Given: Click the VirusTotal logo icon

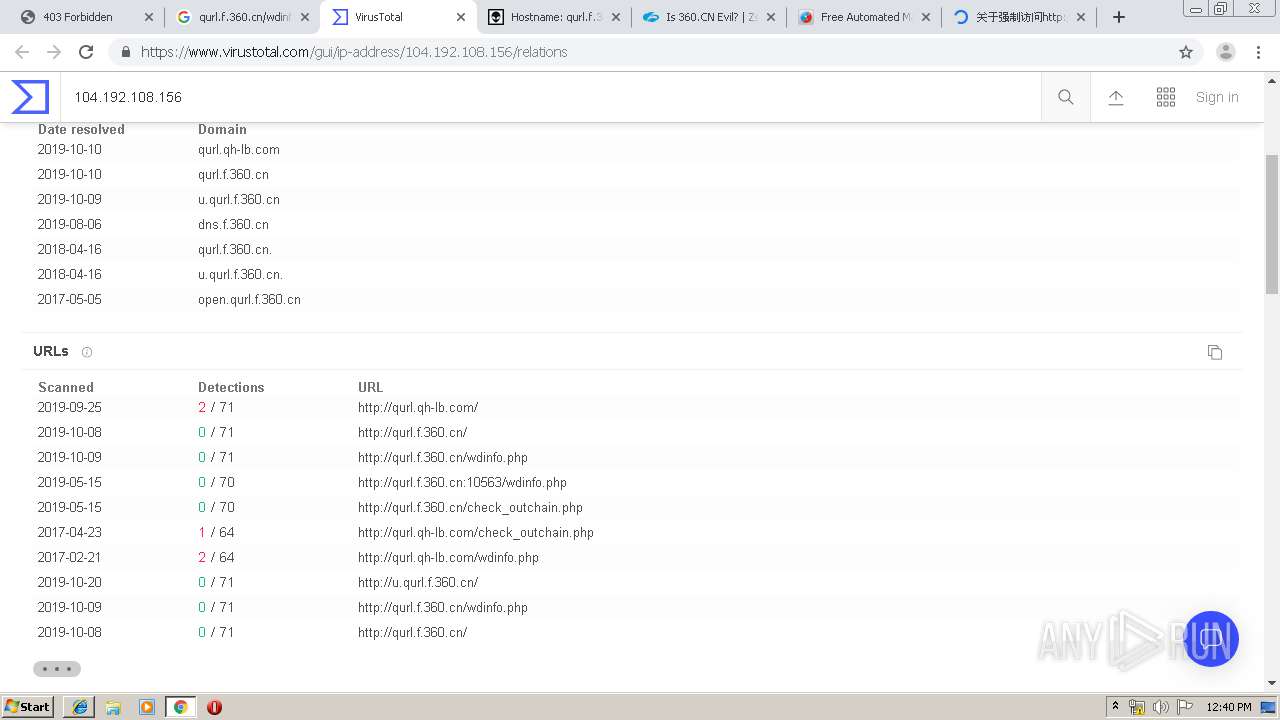Looking at the screenshot, I should [30, 97].
